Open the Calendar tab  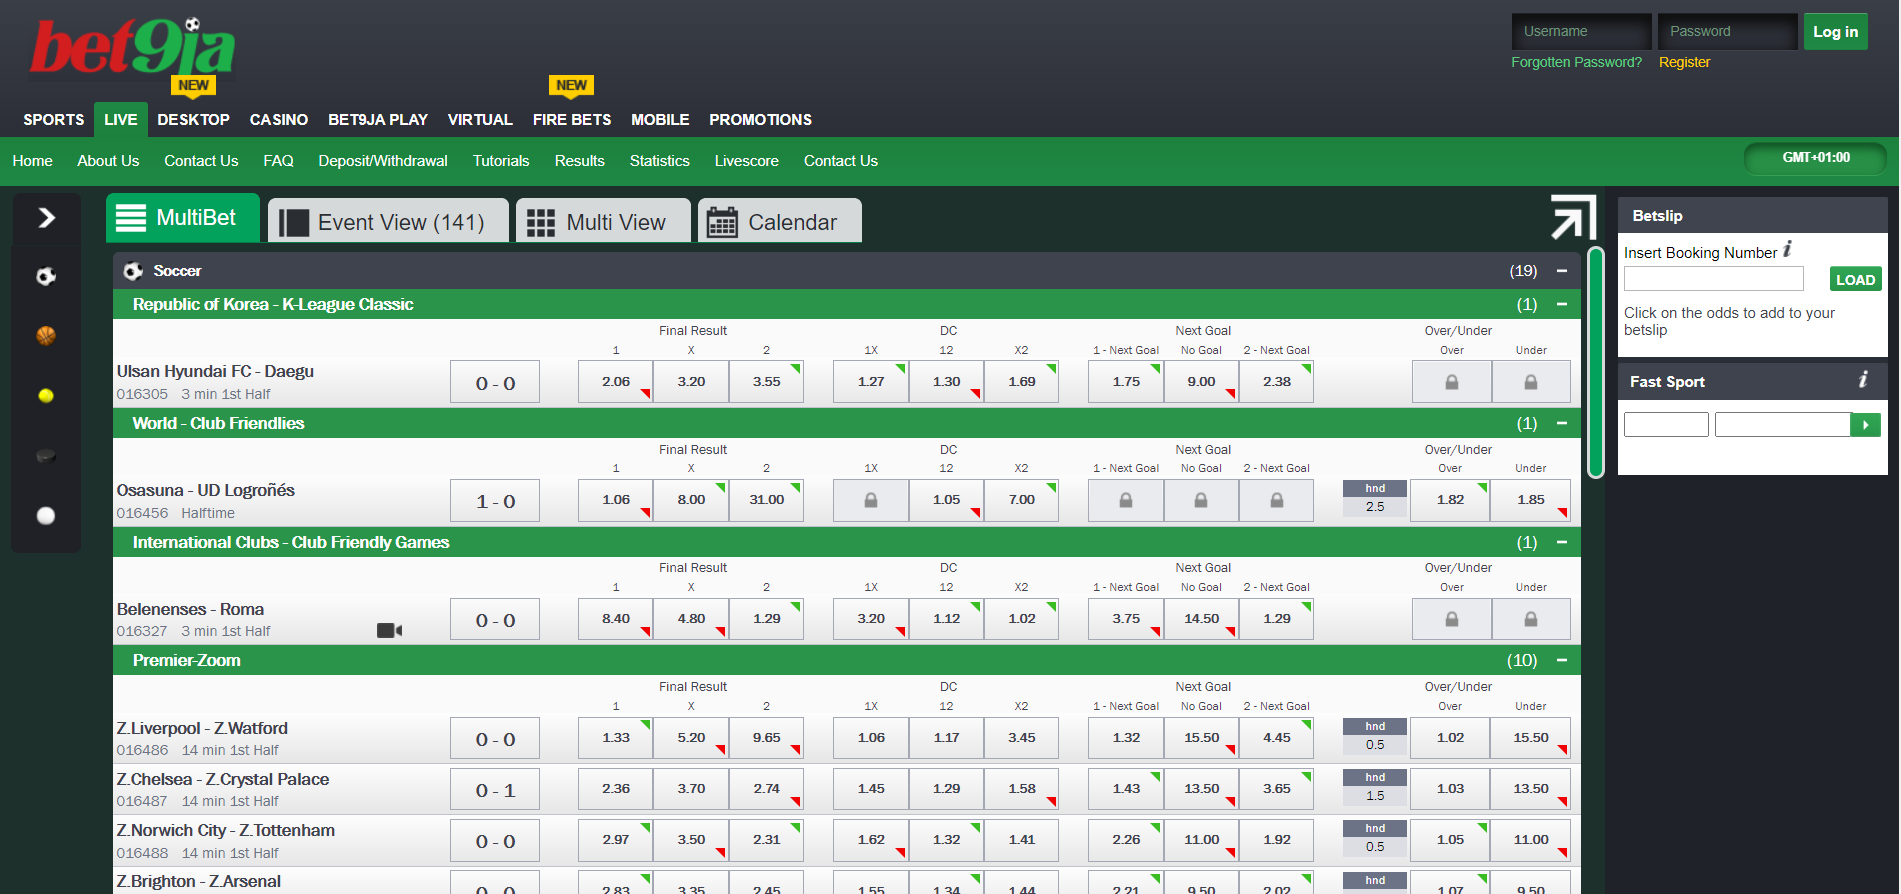[x=780, y=221]
